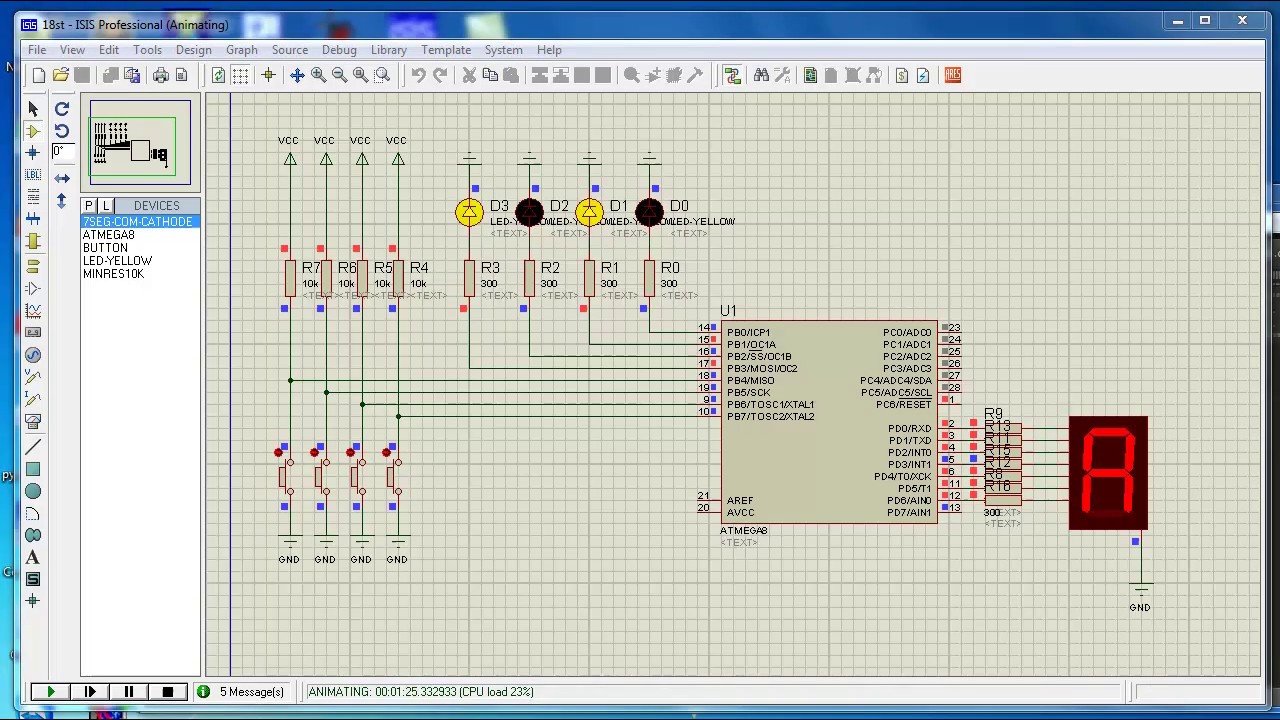
Task: Pan the view with the four-arrow icon
Action: coord(297,75)
